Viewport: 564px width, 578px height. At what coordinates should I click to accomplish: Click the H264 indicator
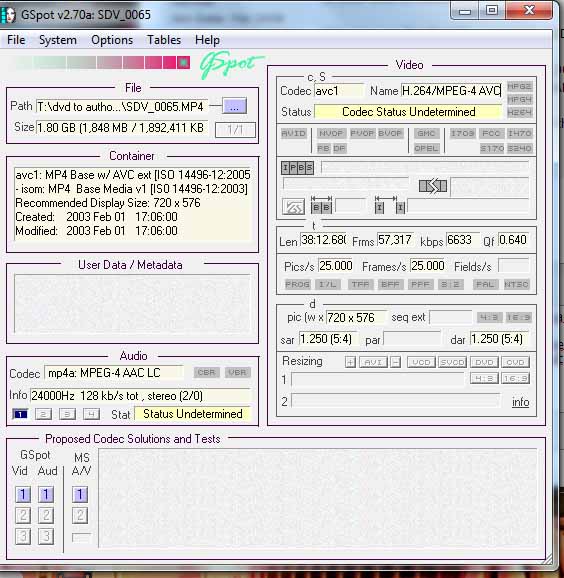pos(519,112)
